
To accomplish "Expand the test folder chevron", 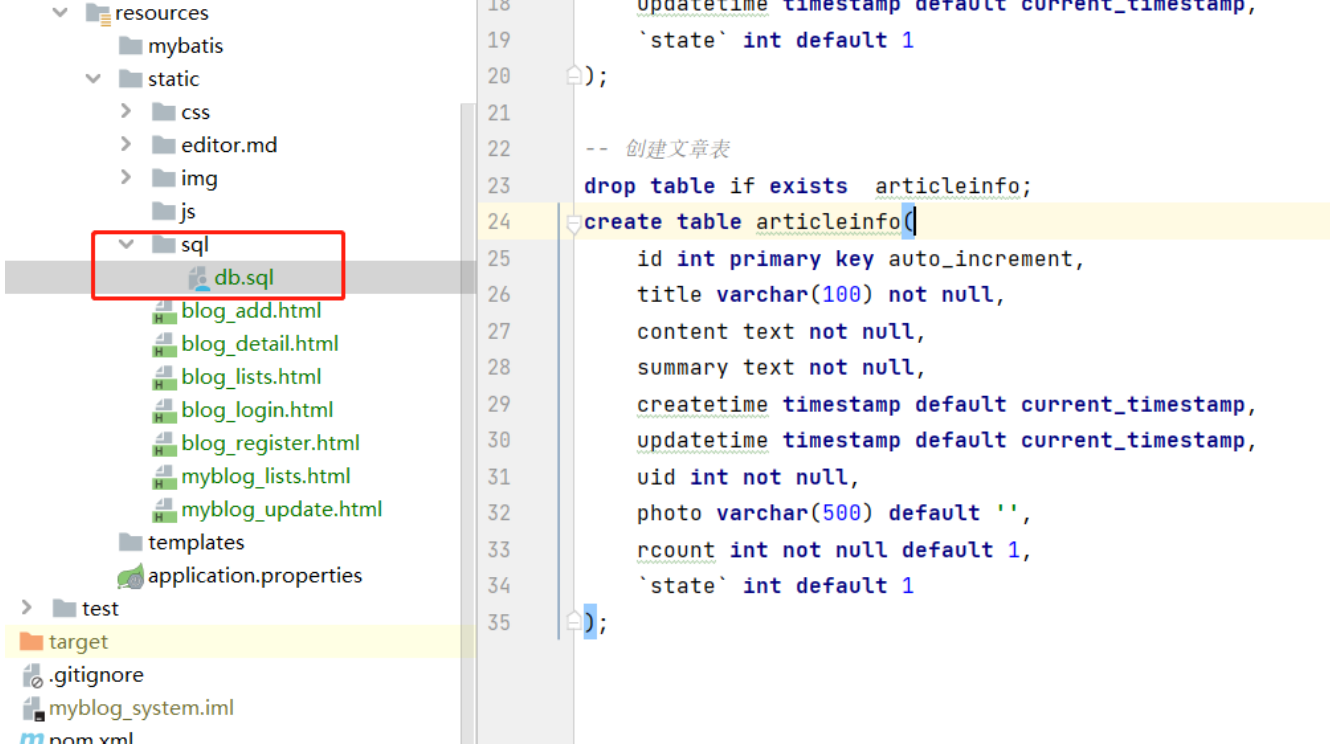I will [27, 607].
